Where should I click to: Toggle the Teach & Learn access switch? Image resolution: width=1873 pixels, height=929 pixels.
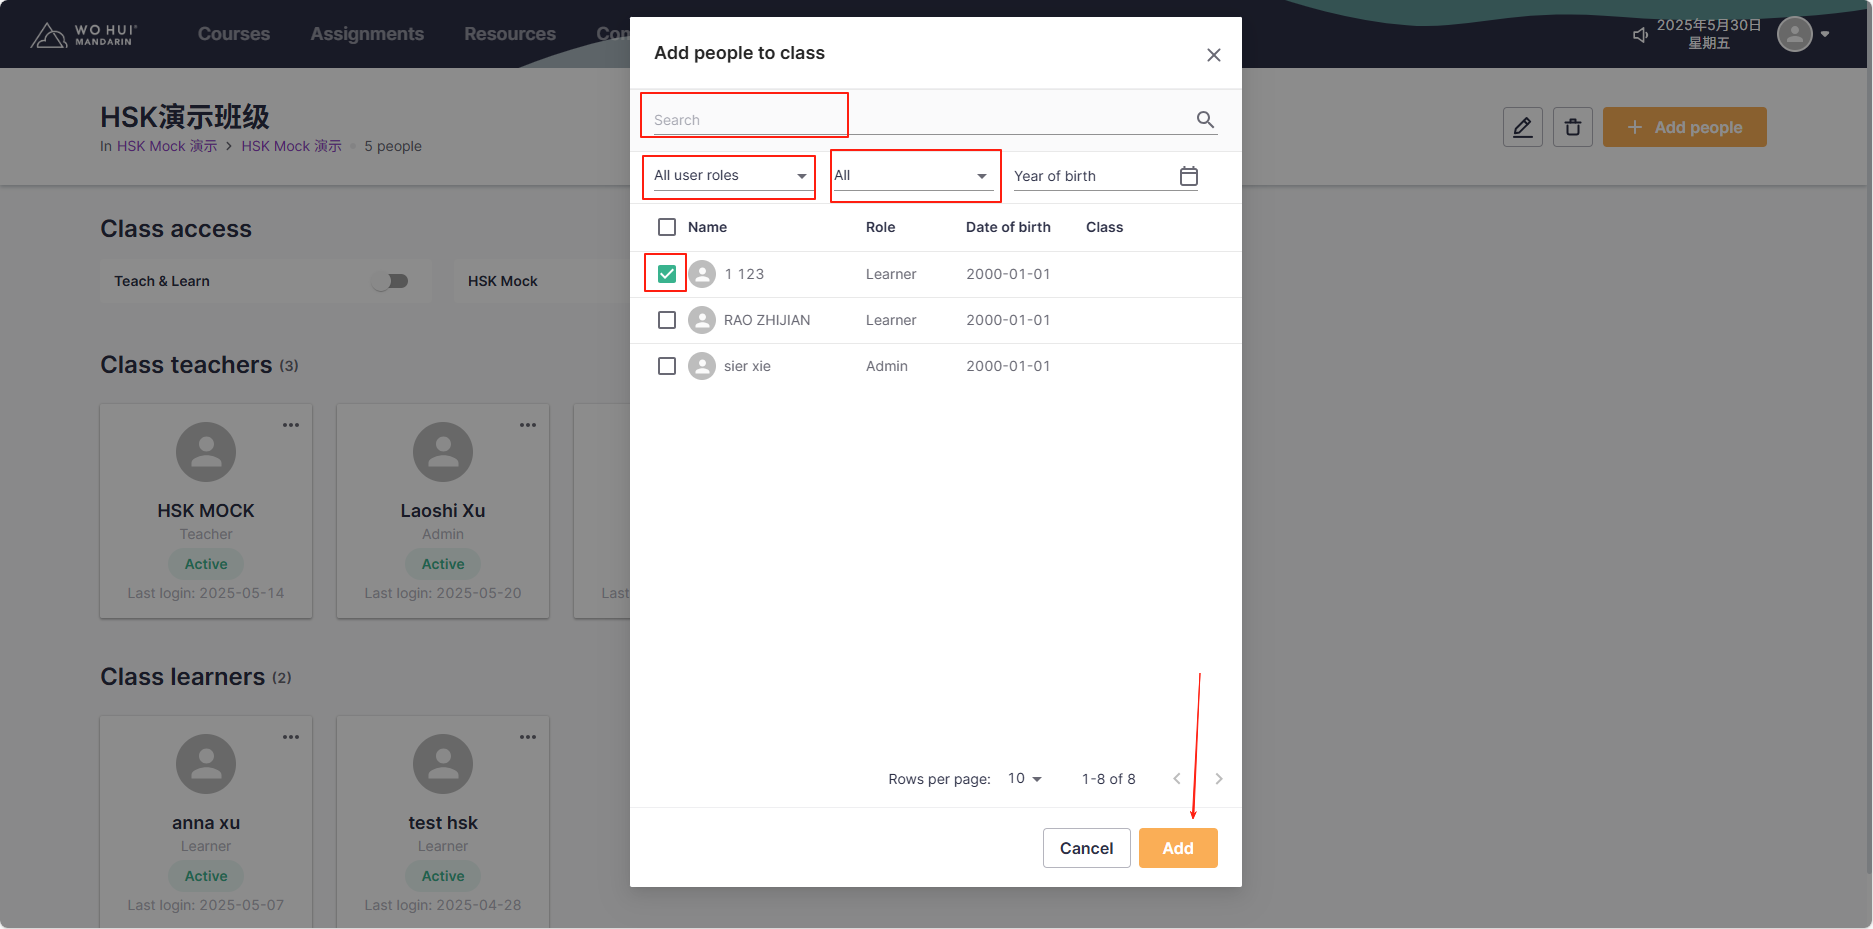coord(390,281)
